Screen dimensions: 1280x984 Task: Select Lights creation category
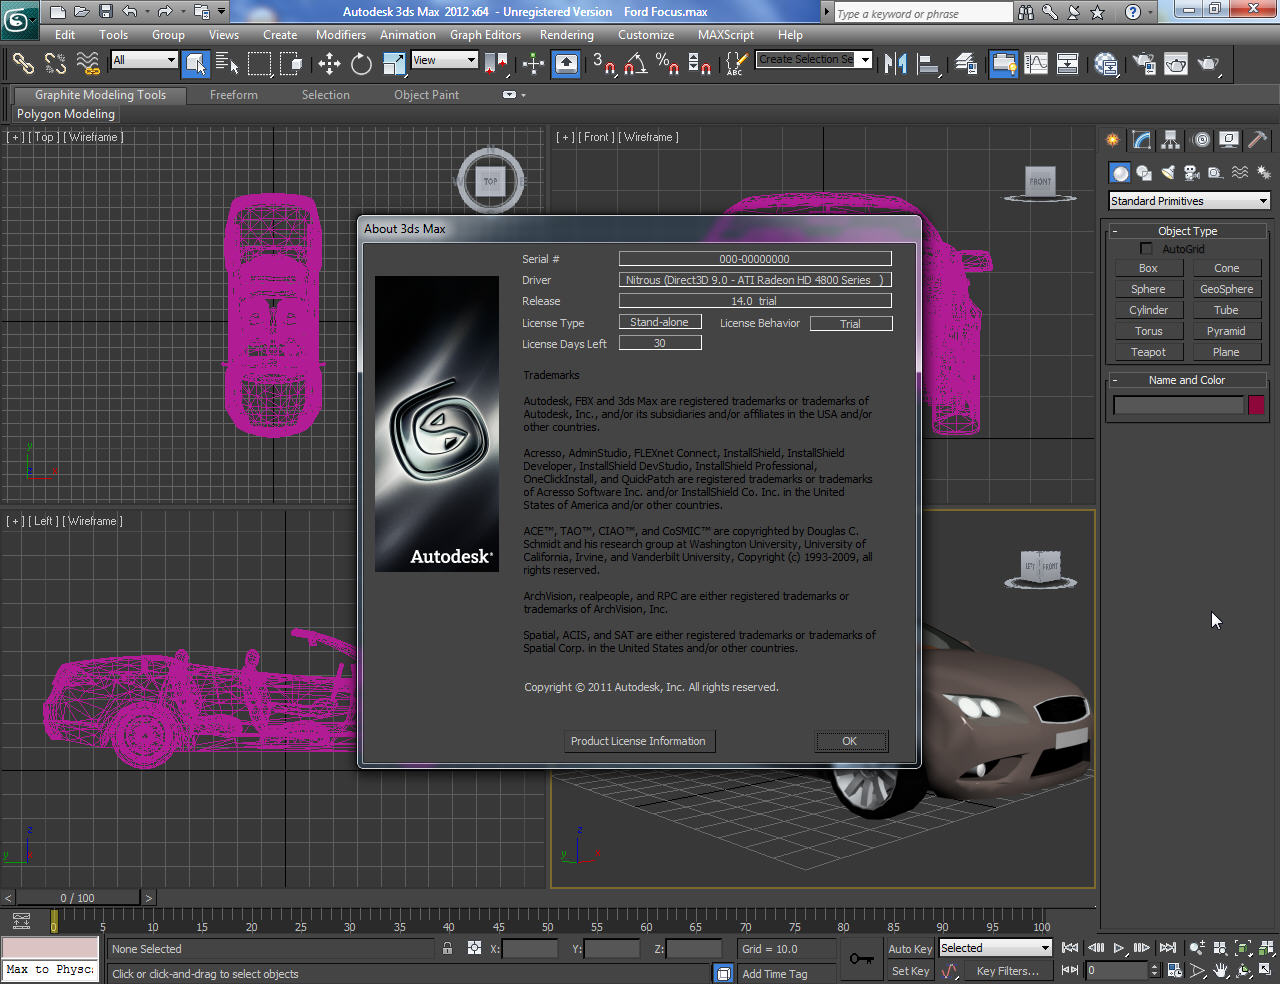(1168, 173)
